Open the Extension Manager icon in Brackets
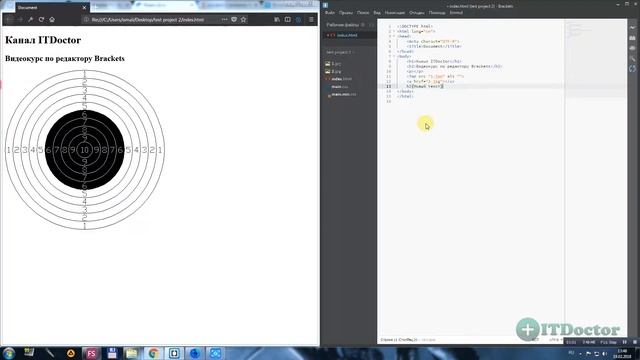The width and height of the screenshot is (640, 360). point(633,38)
